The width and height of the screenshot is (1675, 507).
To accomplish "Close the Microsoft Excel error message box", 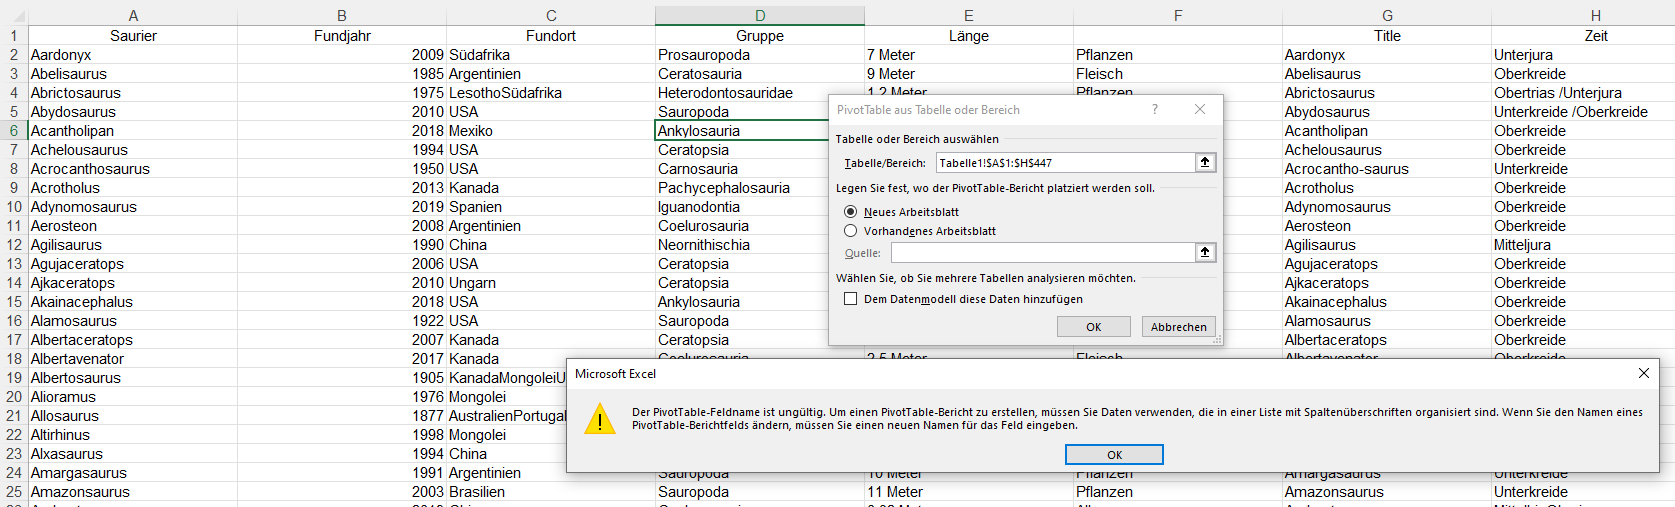I will click(1643, 373).
